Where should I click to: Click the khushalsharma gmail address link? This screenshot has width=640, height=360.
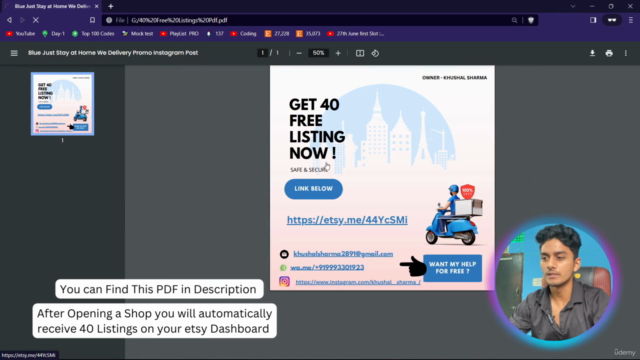(x=343, y=254)
